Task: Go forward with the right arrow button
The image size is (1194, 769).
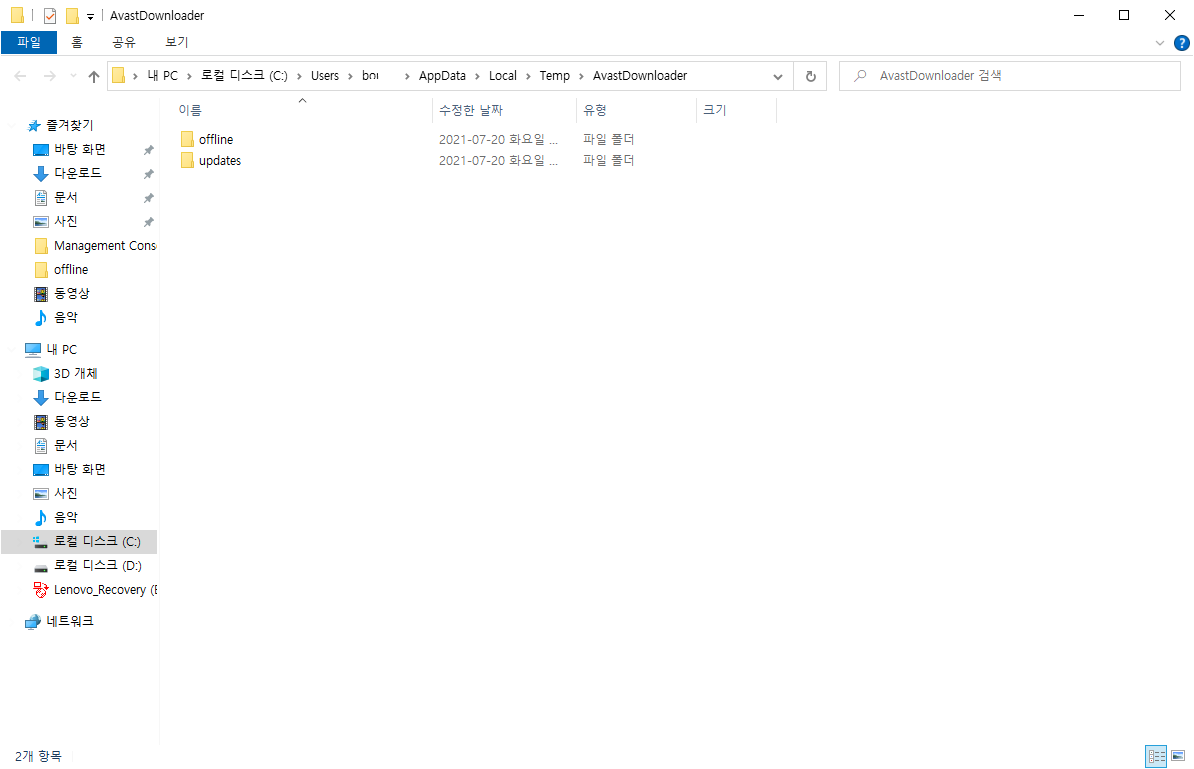Action: coord(49,76)
